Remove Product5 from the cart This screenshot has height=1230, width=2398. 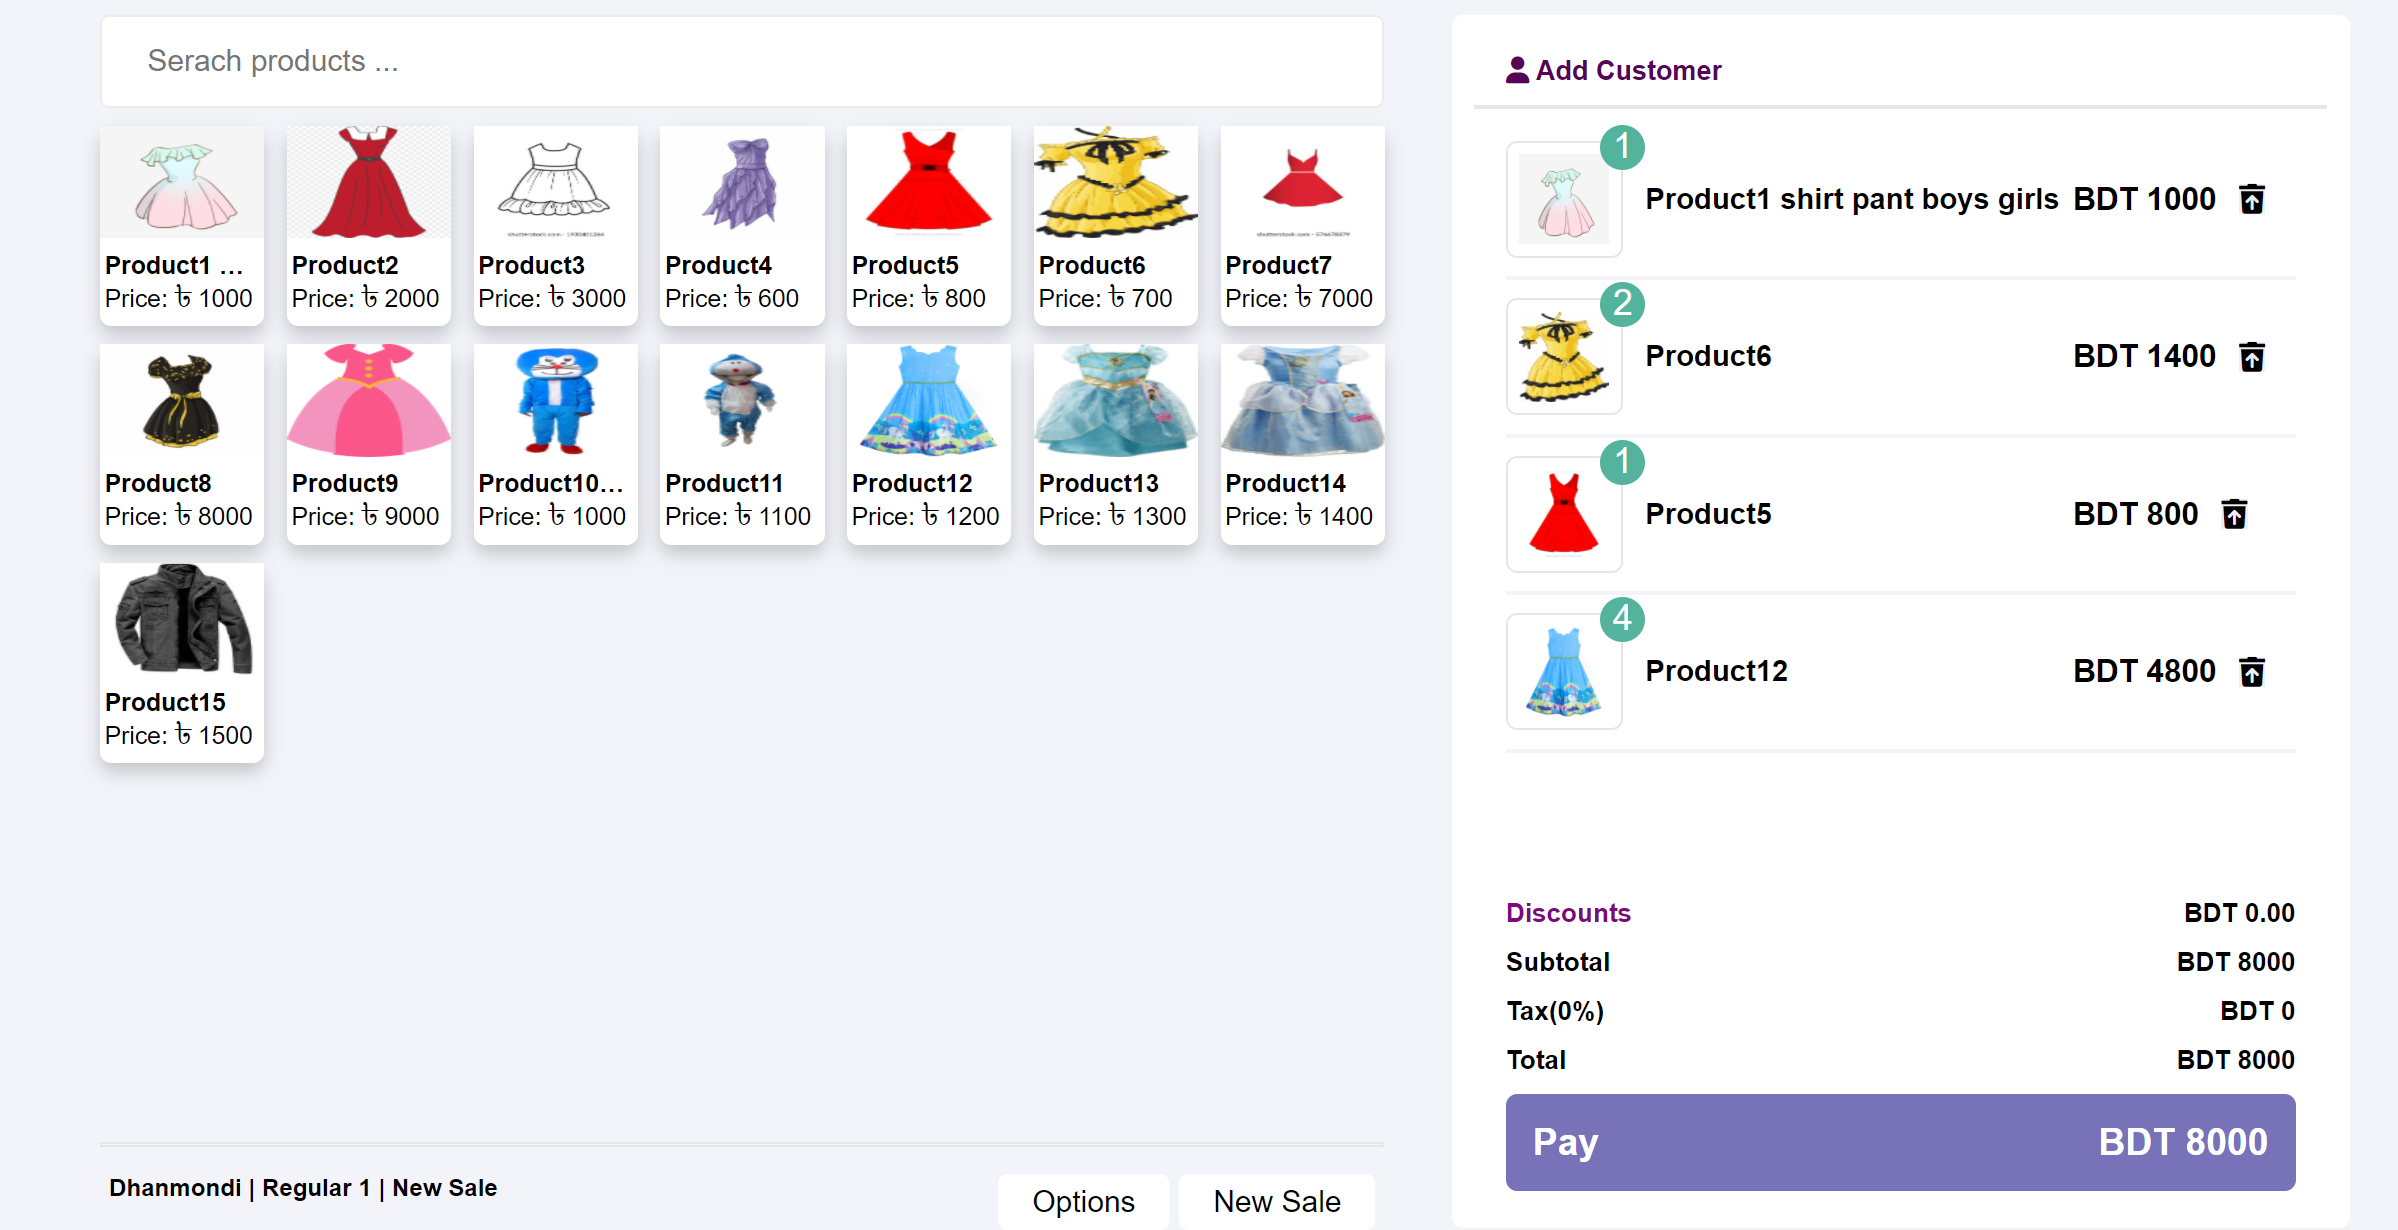pyautogui.click(x=2236, y=513)
